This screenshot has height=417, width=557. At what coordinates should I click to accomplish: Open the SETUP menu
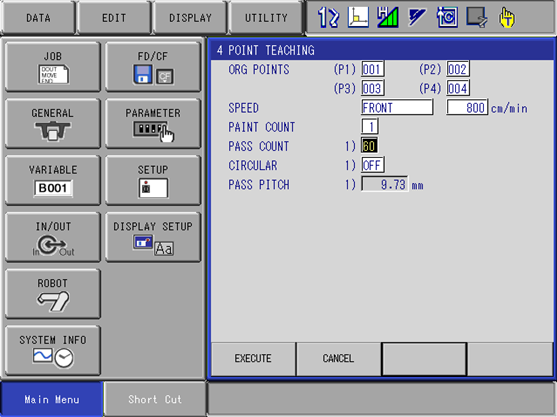(x=153, y=180)
